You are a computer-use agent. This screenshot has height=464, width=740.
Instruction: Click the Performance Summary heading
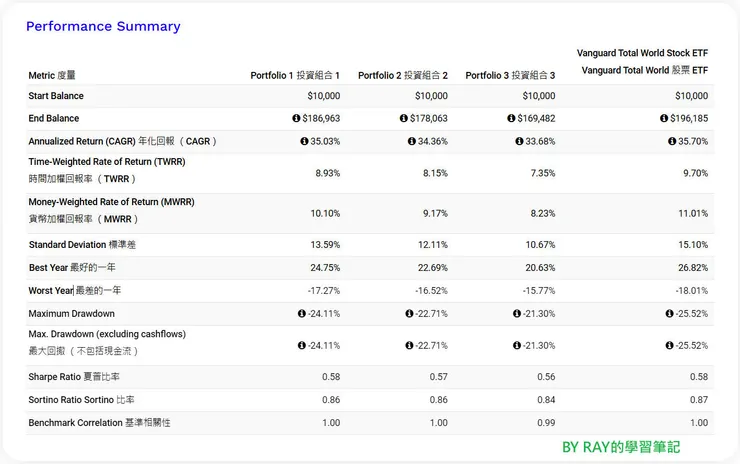[103, 27]
